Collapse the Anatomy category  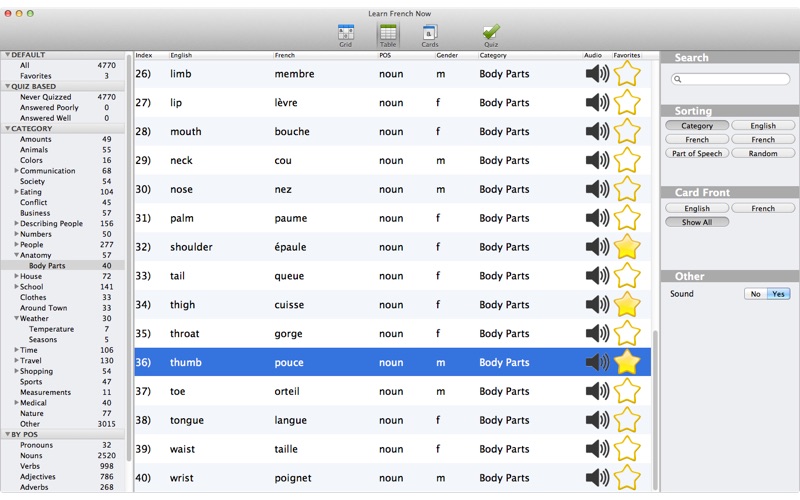[16, 255]
